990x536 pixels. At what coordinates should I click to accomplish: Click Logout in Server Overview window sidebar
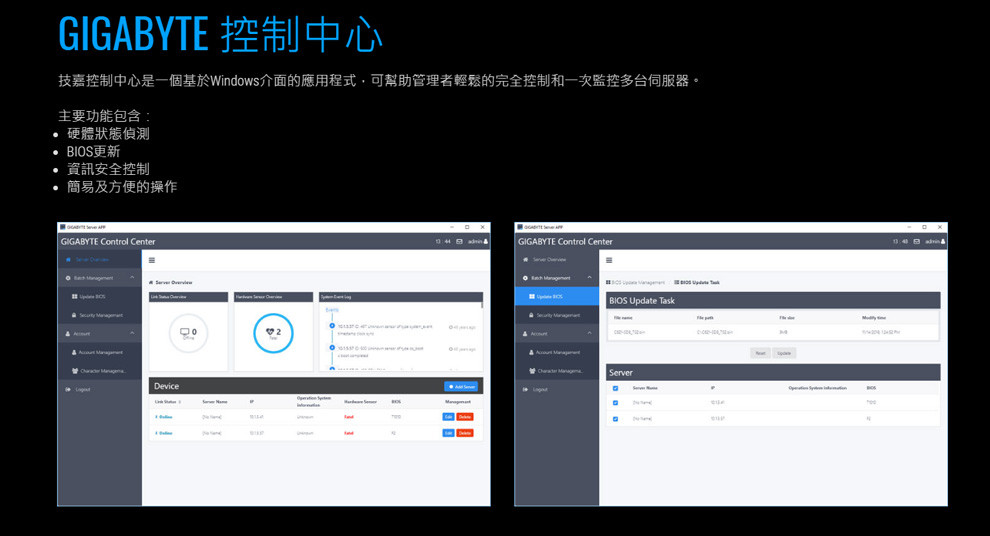(100, 390)
